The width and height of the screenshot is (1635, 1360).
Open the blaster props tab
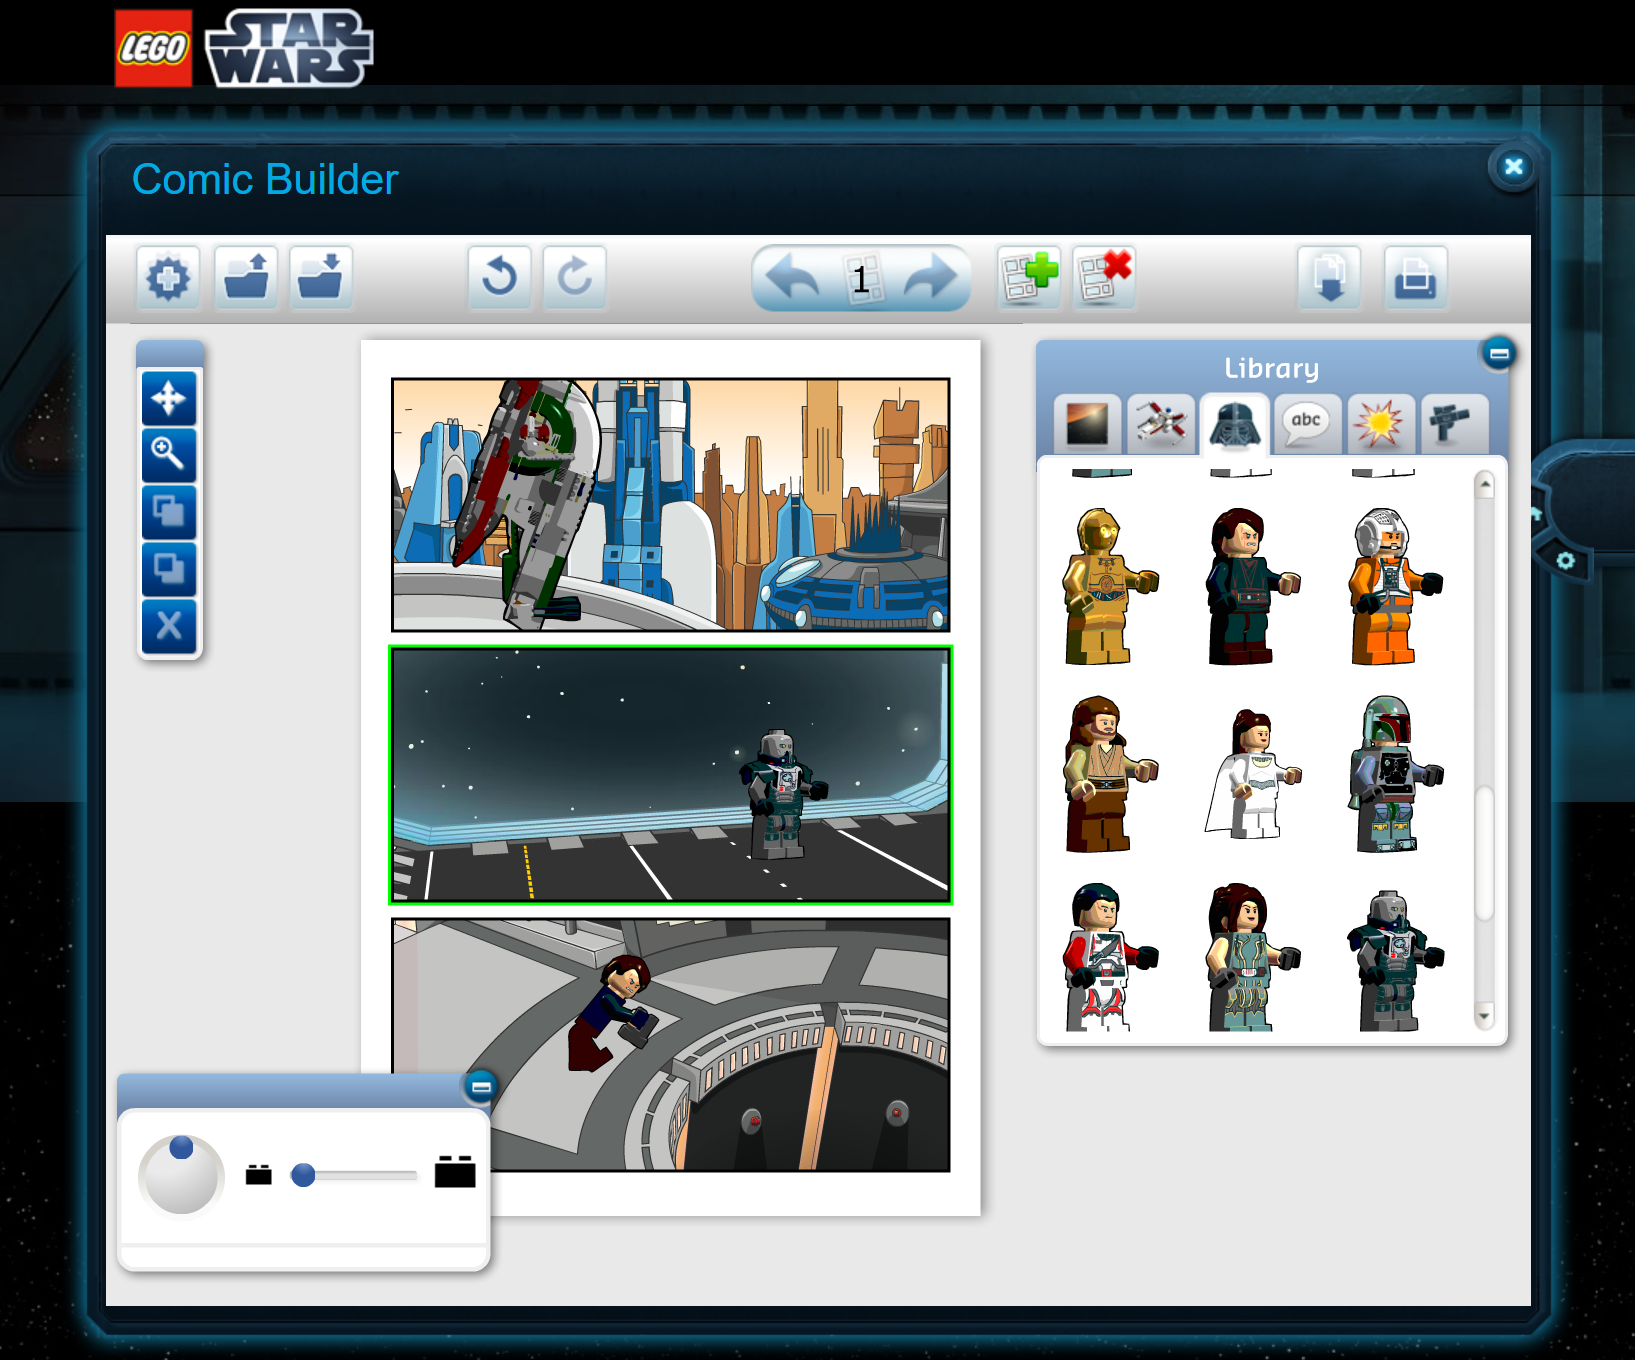pos(1453,424)
